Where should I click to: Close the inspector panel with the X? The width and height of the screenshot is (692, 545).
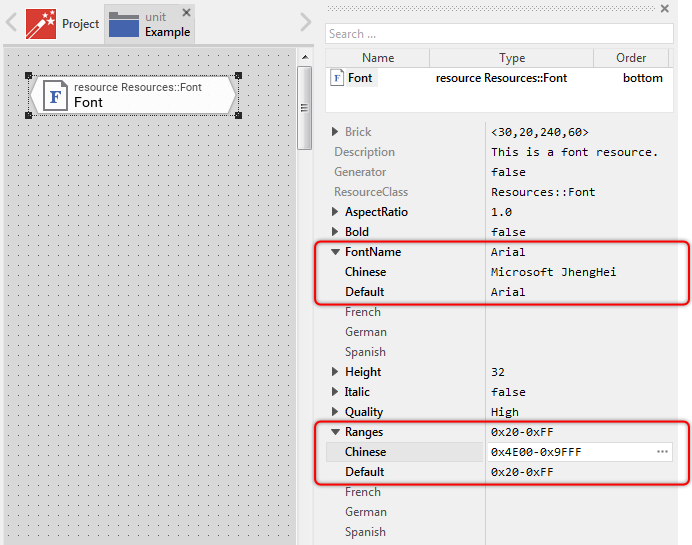click(665, 9)
